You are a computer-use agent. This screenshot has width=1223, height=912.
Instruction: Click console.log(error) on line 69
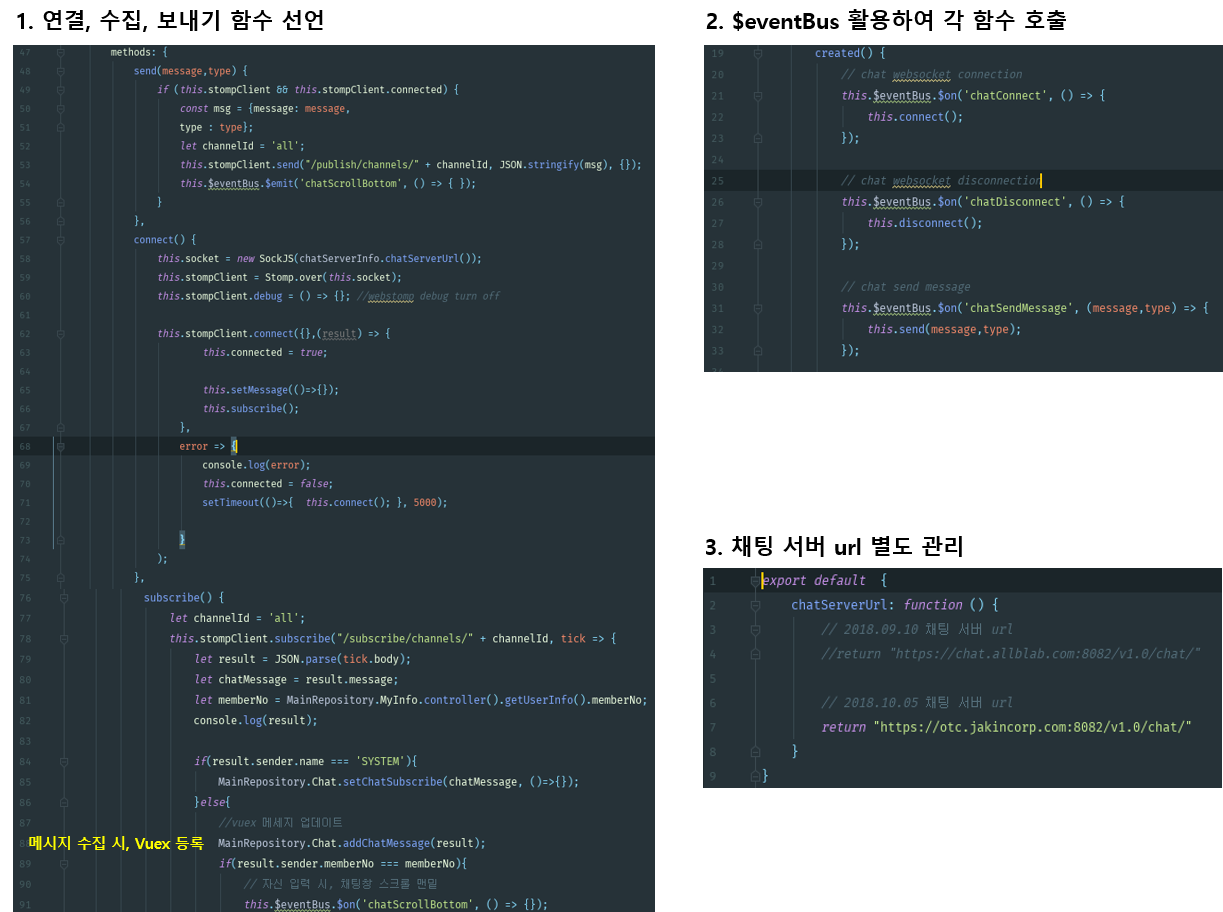coord(257,465)
